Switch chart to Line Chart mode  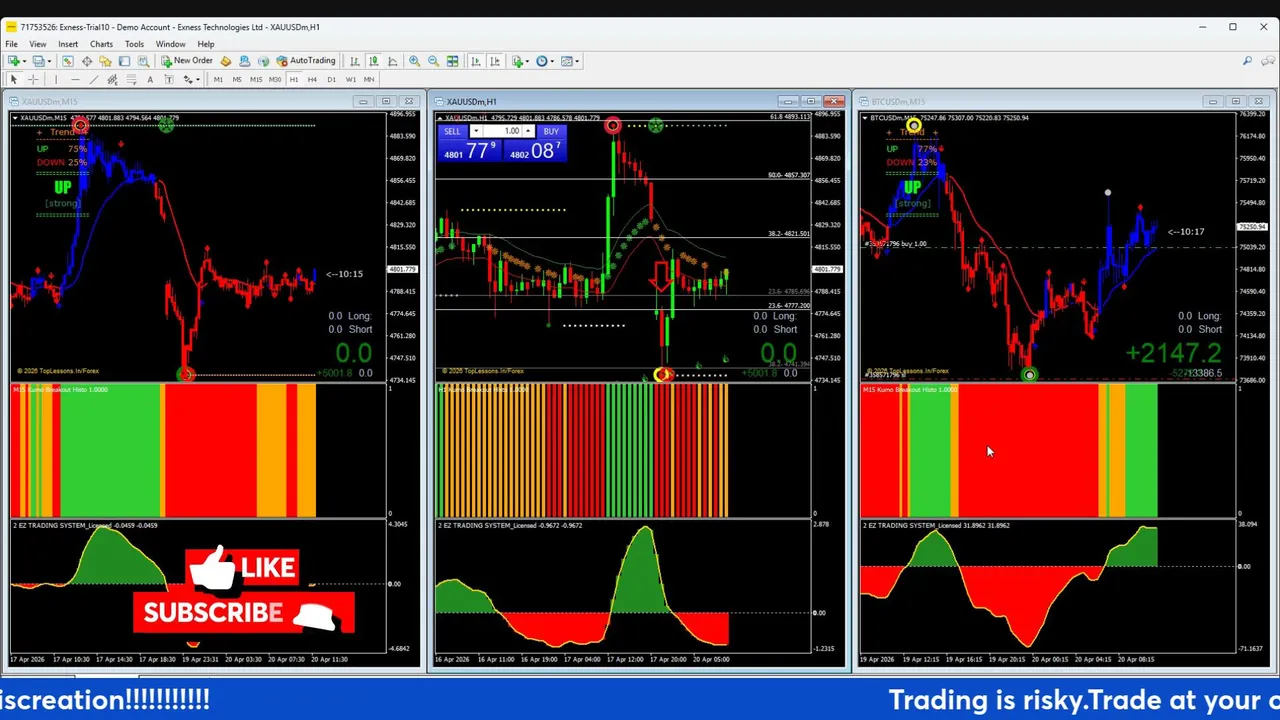click(x=392, y=61)
